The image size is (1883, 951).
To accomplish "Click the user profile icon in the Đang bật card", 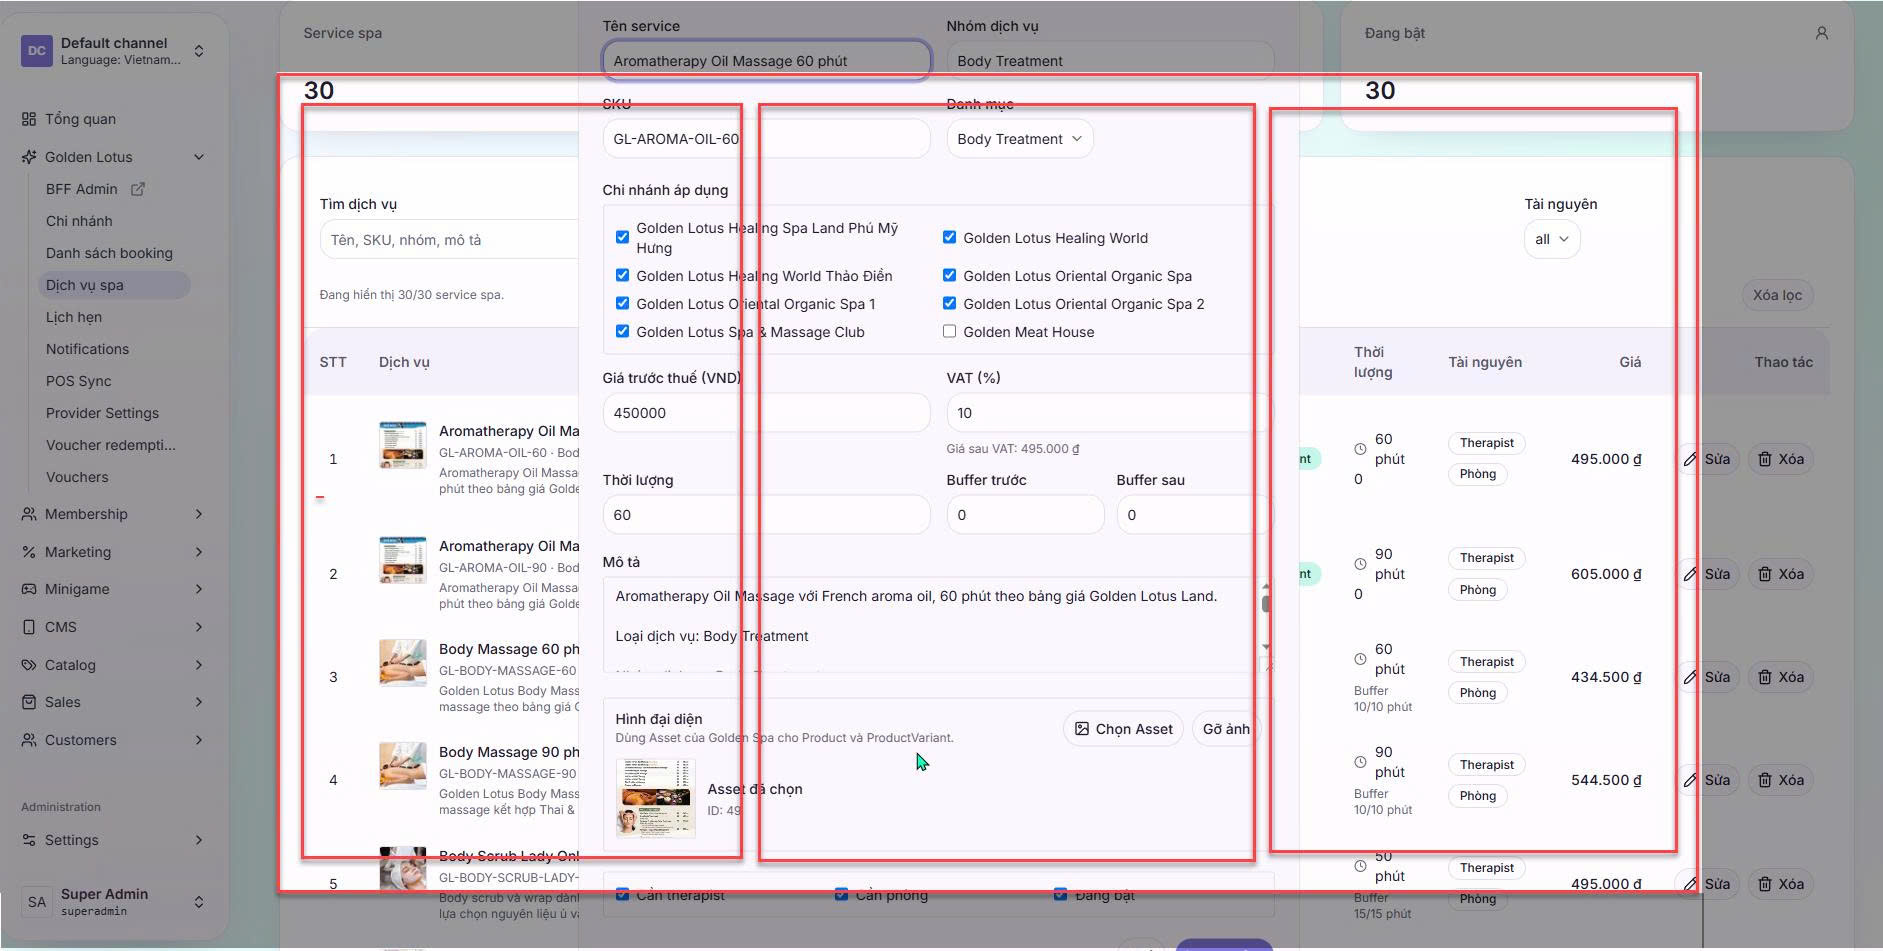I will (1821, 33).
